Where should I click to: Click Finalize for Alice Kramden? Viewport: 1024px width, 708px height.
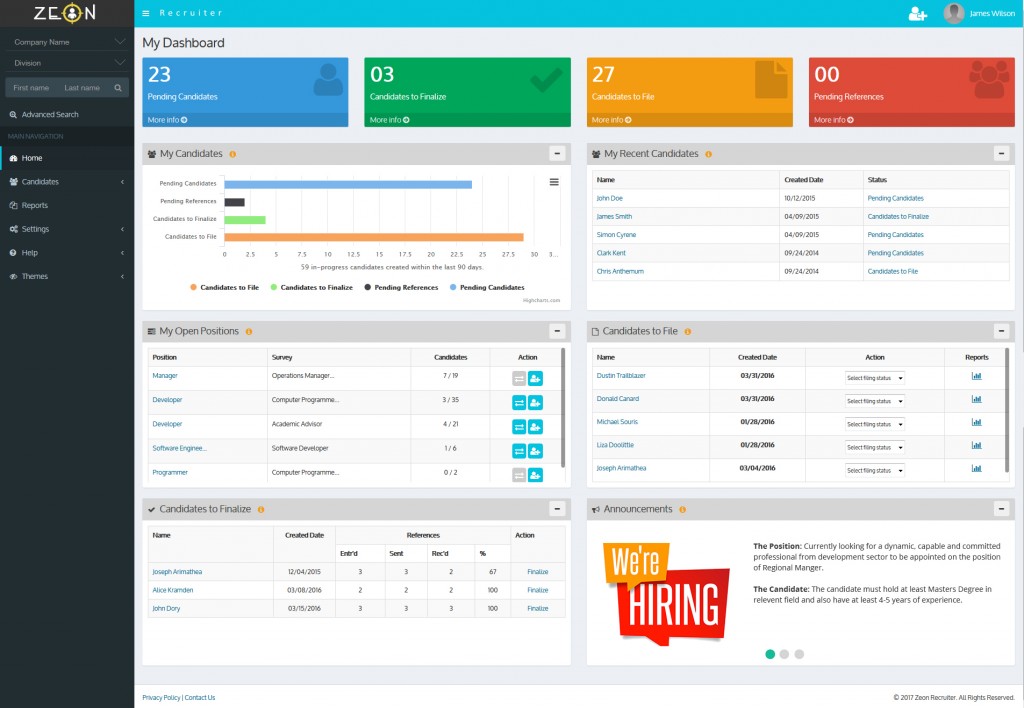[x=537, y=590]
